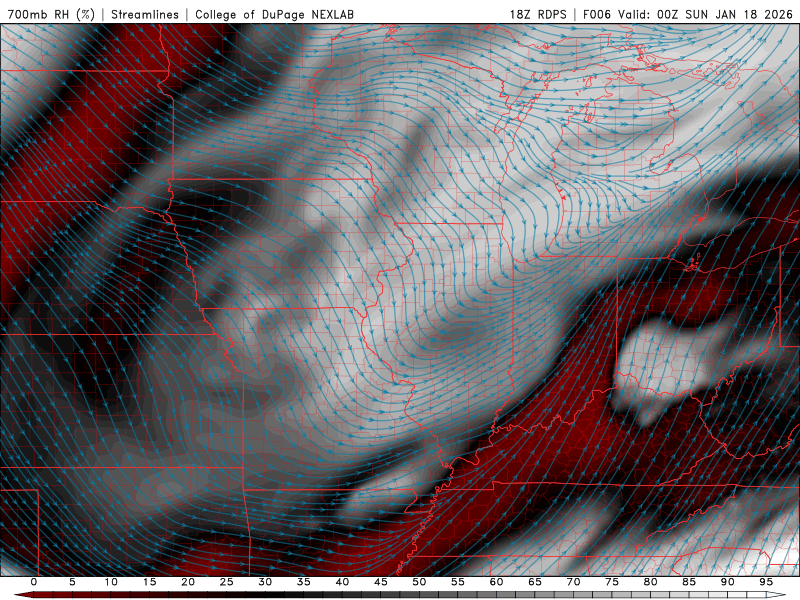
Task: Select the "60" humidity scale value
Action: coord(496,582)
